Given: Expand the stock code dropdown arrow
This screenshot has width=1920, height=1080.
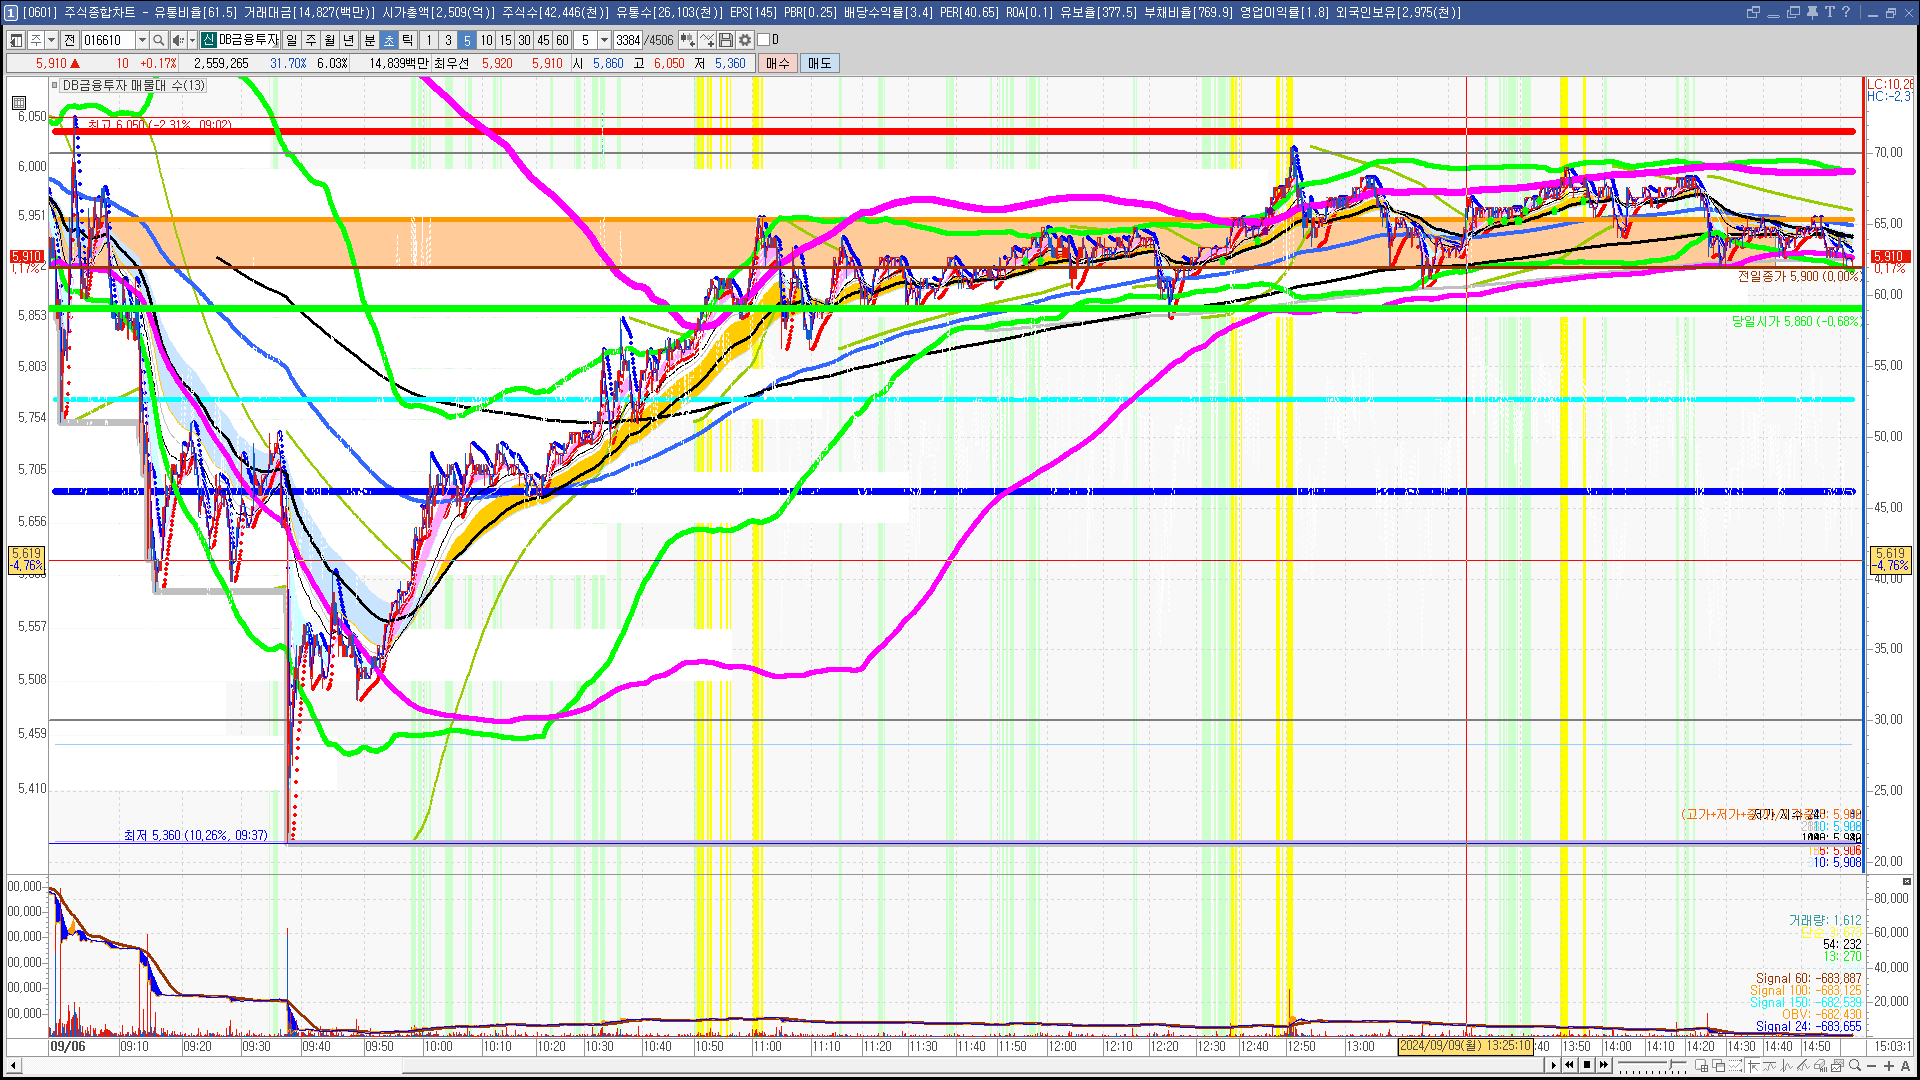Looking at the screenshot, I should pos(142,40).
